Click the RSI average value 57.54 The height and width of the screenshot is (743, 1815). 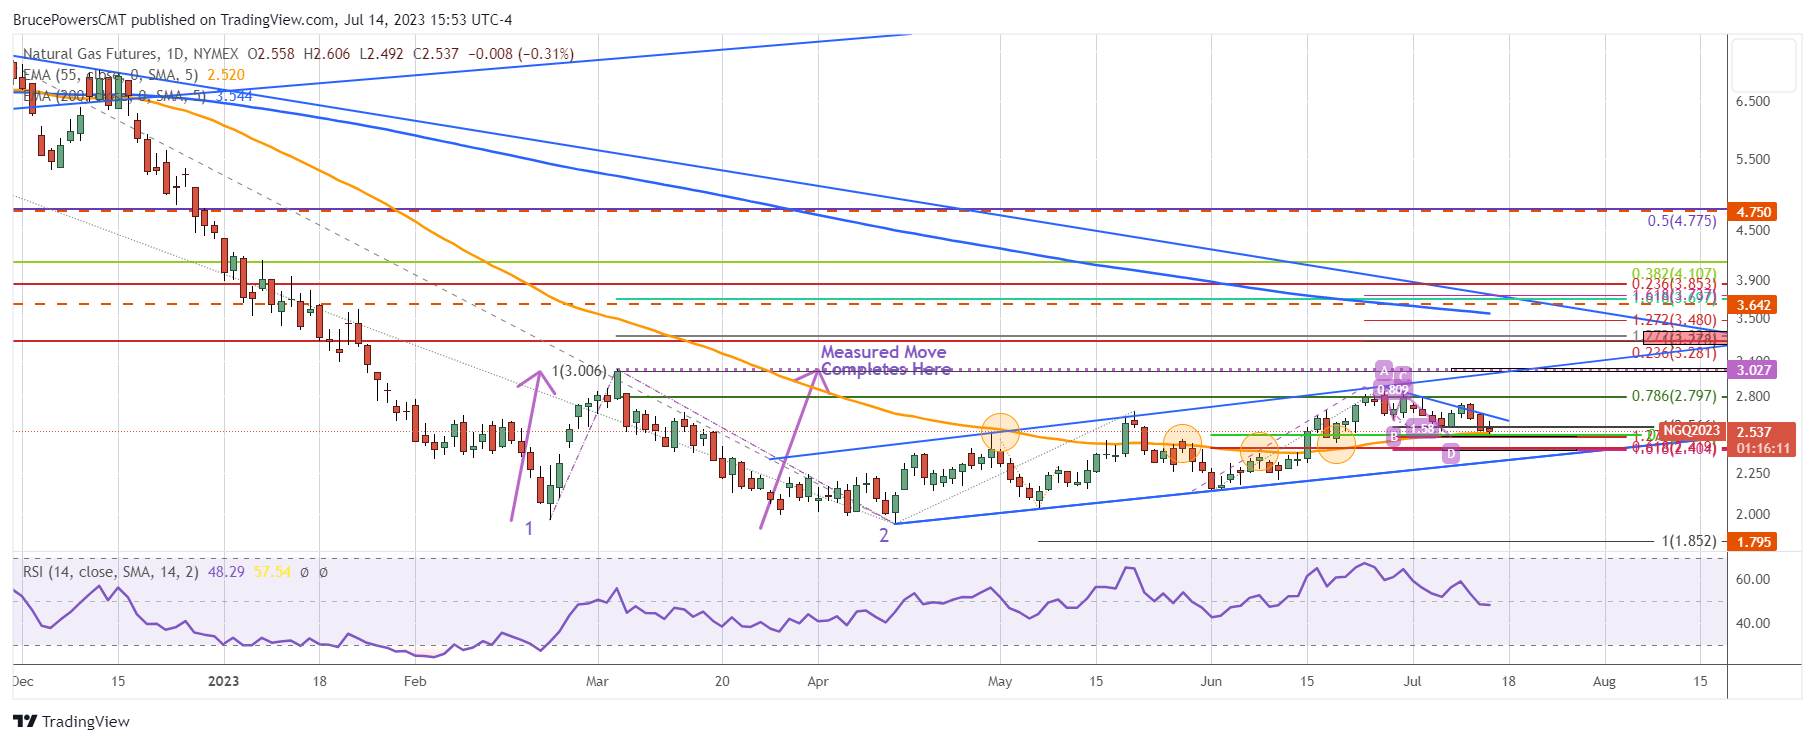pyautogui.click(x=272, y=572)
